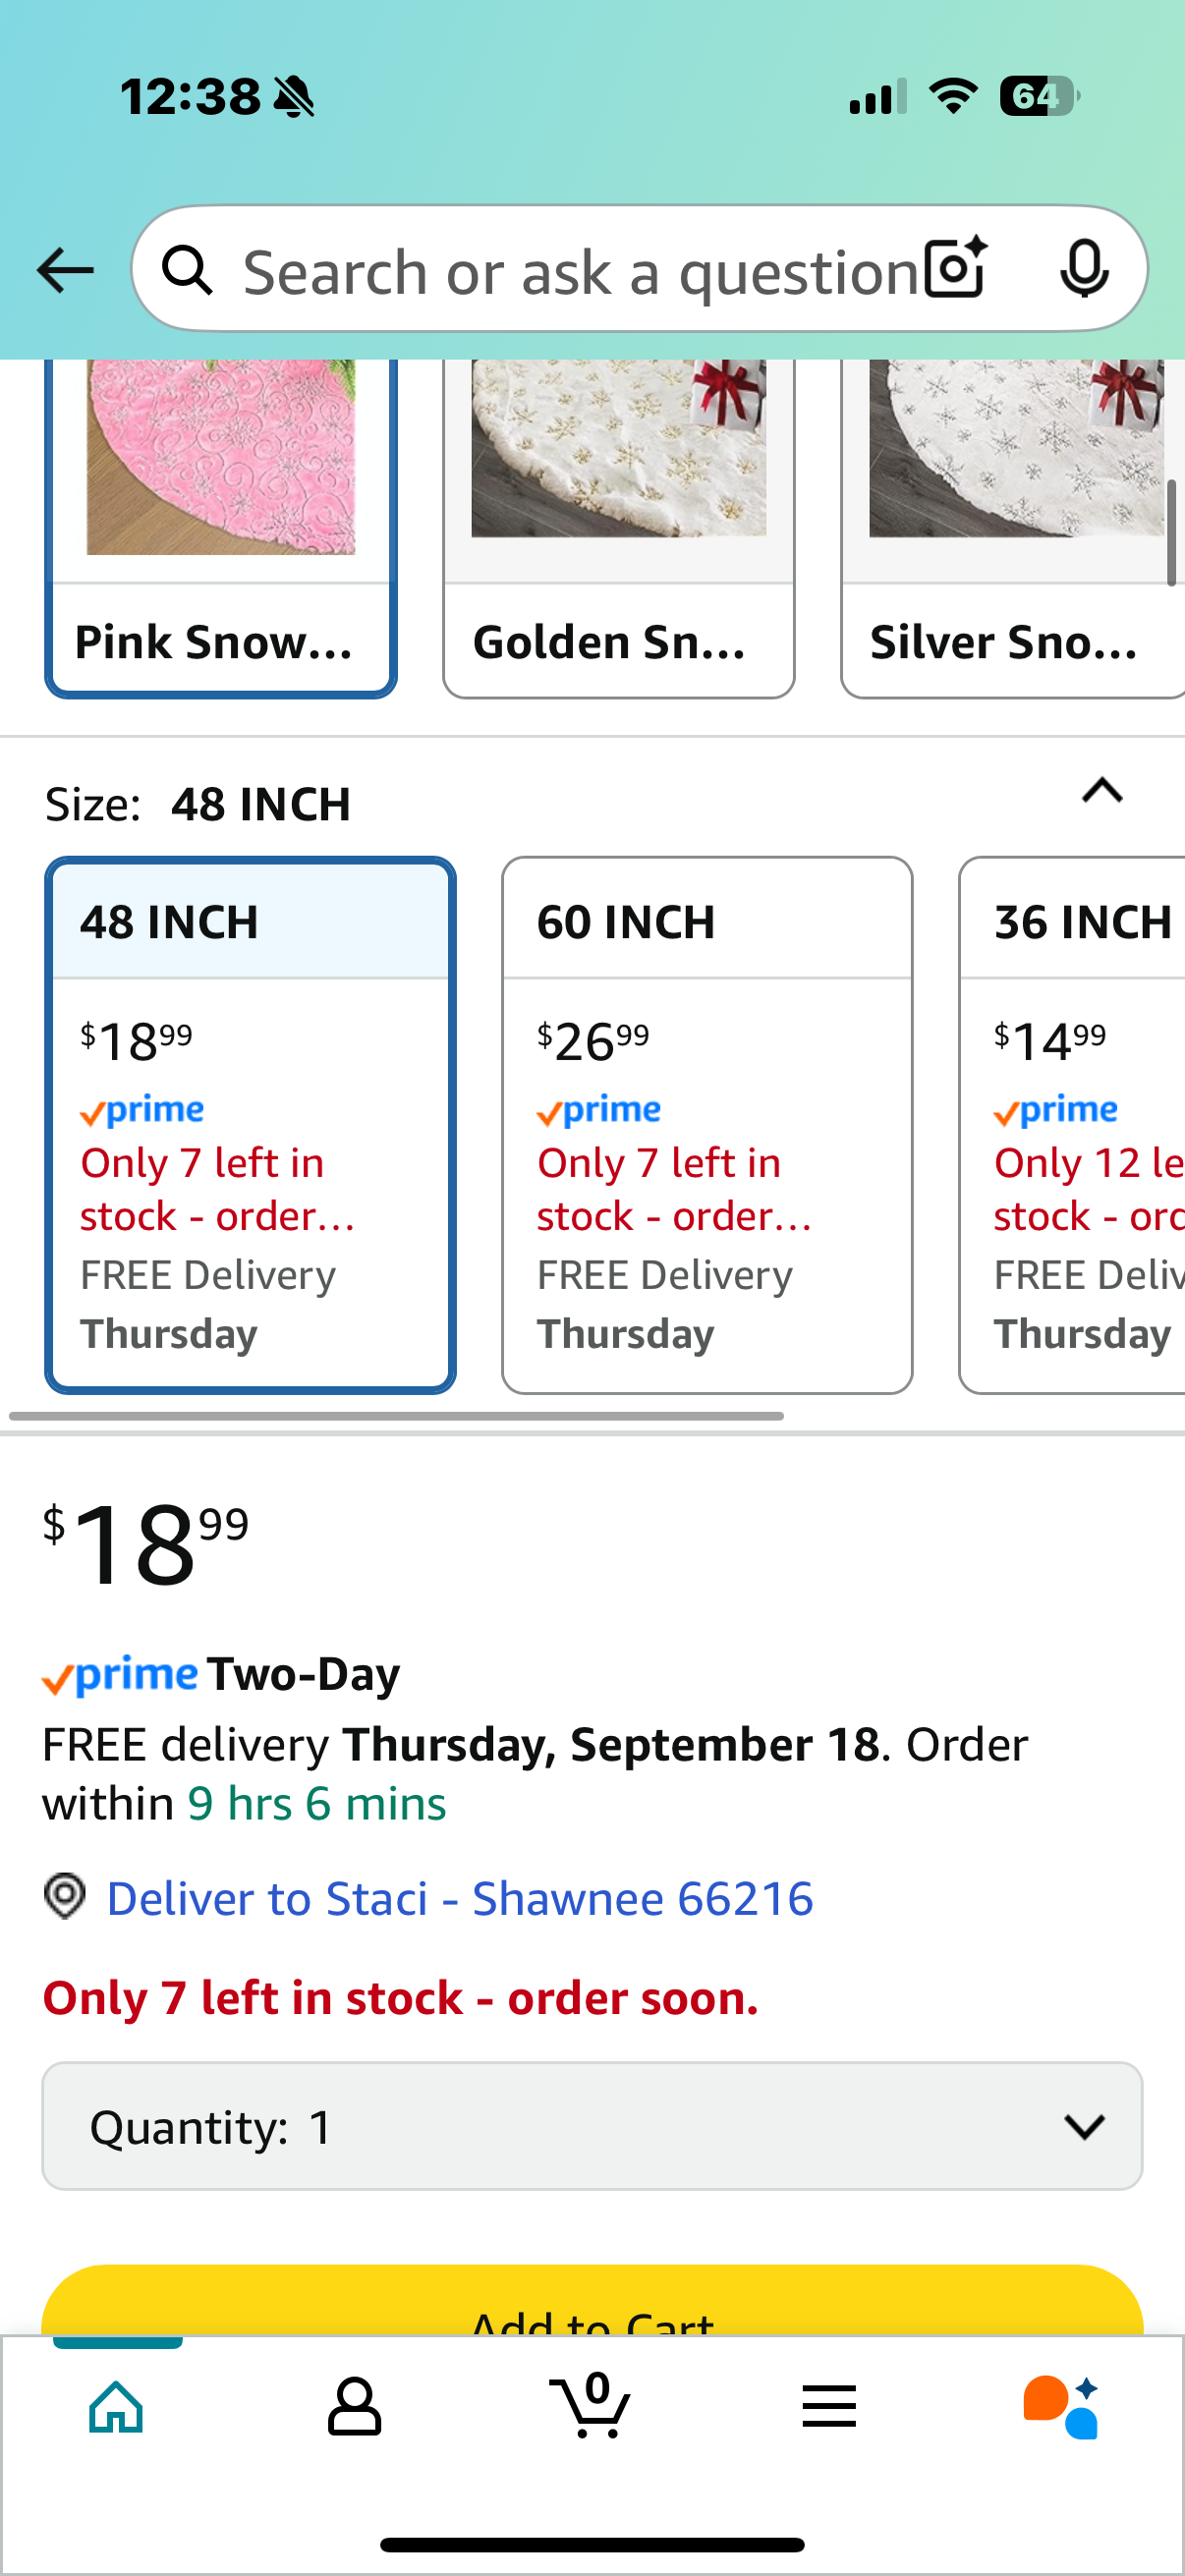Choose the Silver Snowflake color swatch
This screenshot has width=1185, height=2576.
point(1013,528)
